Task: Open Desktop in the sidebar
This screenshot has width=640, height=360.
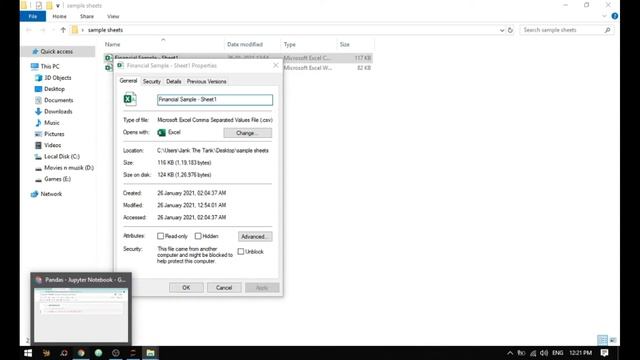Action: coord(54,89)
